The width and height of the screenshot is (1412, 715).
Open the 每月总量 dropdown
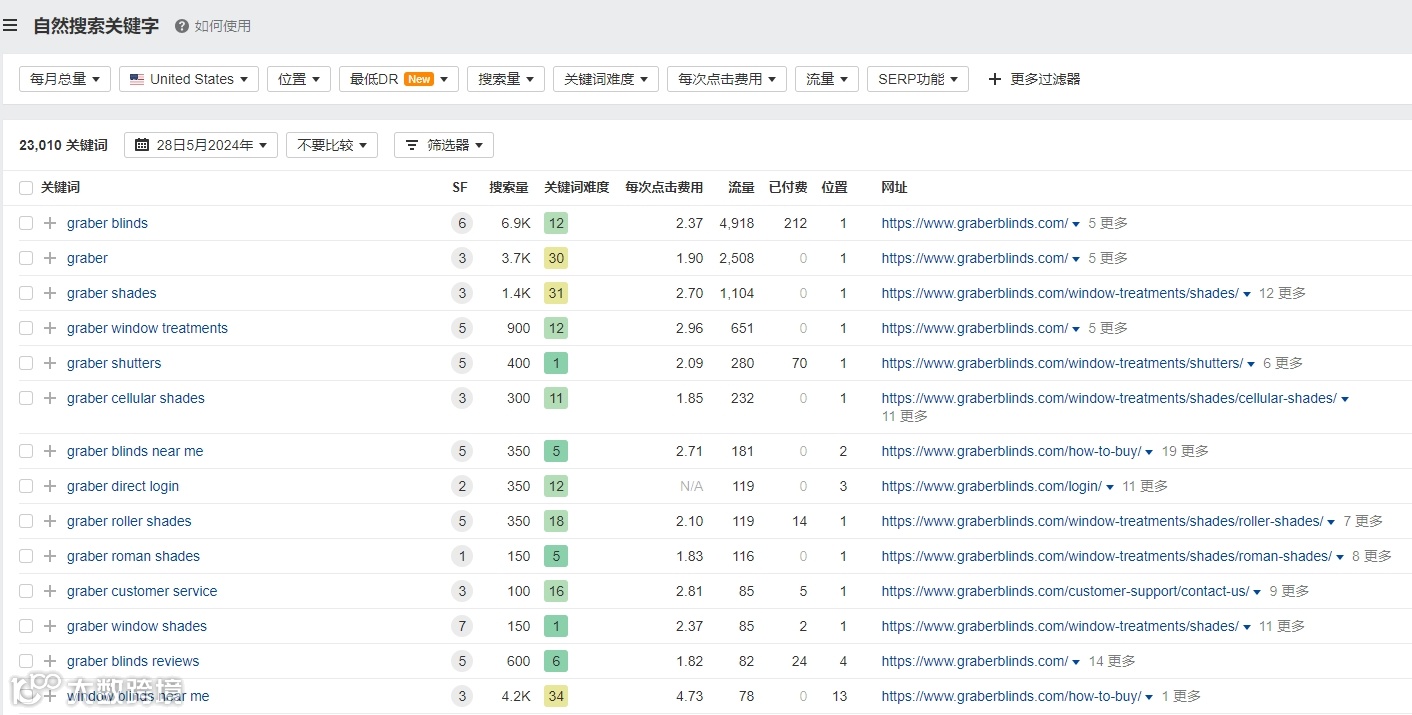[65, 79]
